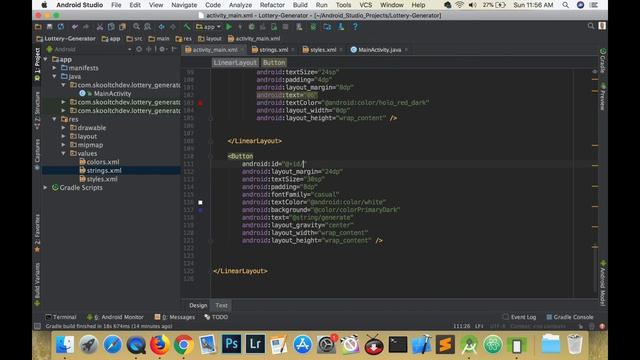Click the Back navigation arrow icon
640x360 pixels.
click(x=162, y=27)
